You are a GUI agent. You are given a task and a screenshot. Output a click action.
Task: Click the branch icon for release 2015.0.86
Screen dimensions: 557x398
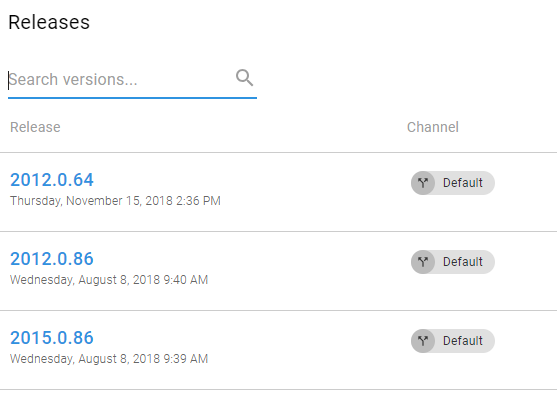(423, 341)
